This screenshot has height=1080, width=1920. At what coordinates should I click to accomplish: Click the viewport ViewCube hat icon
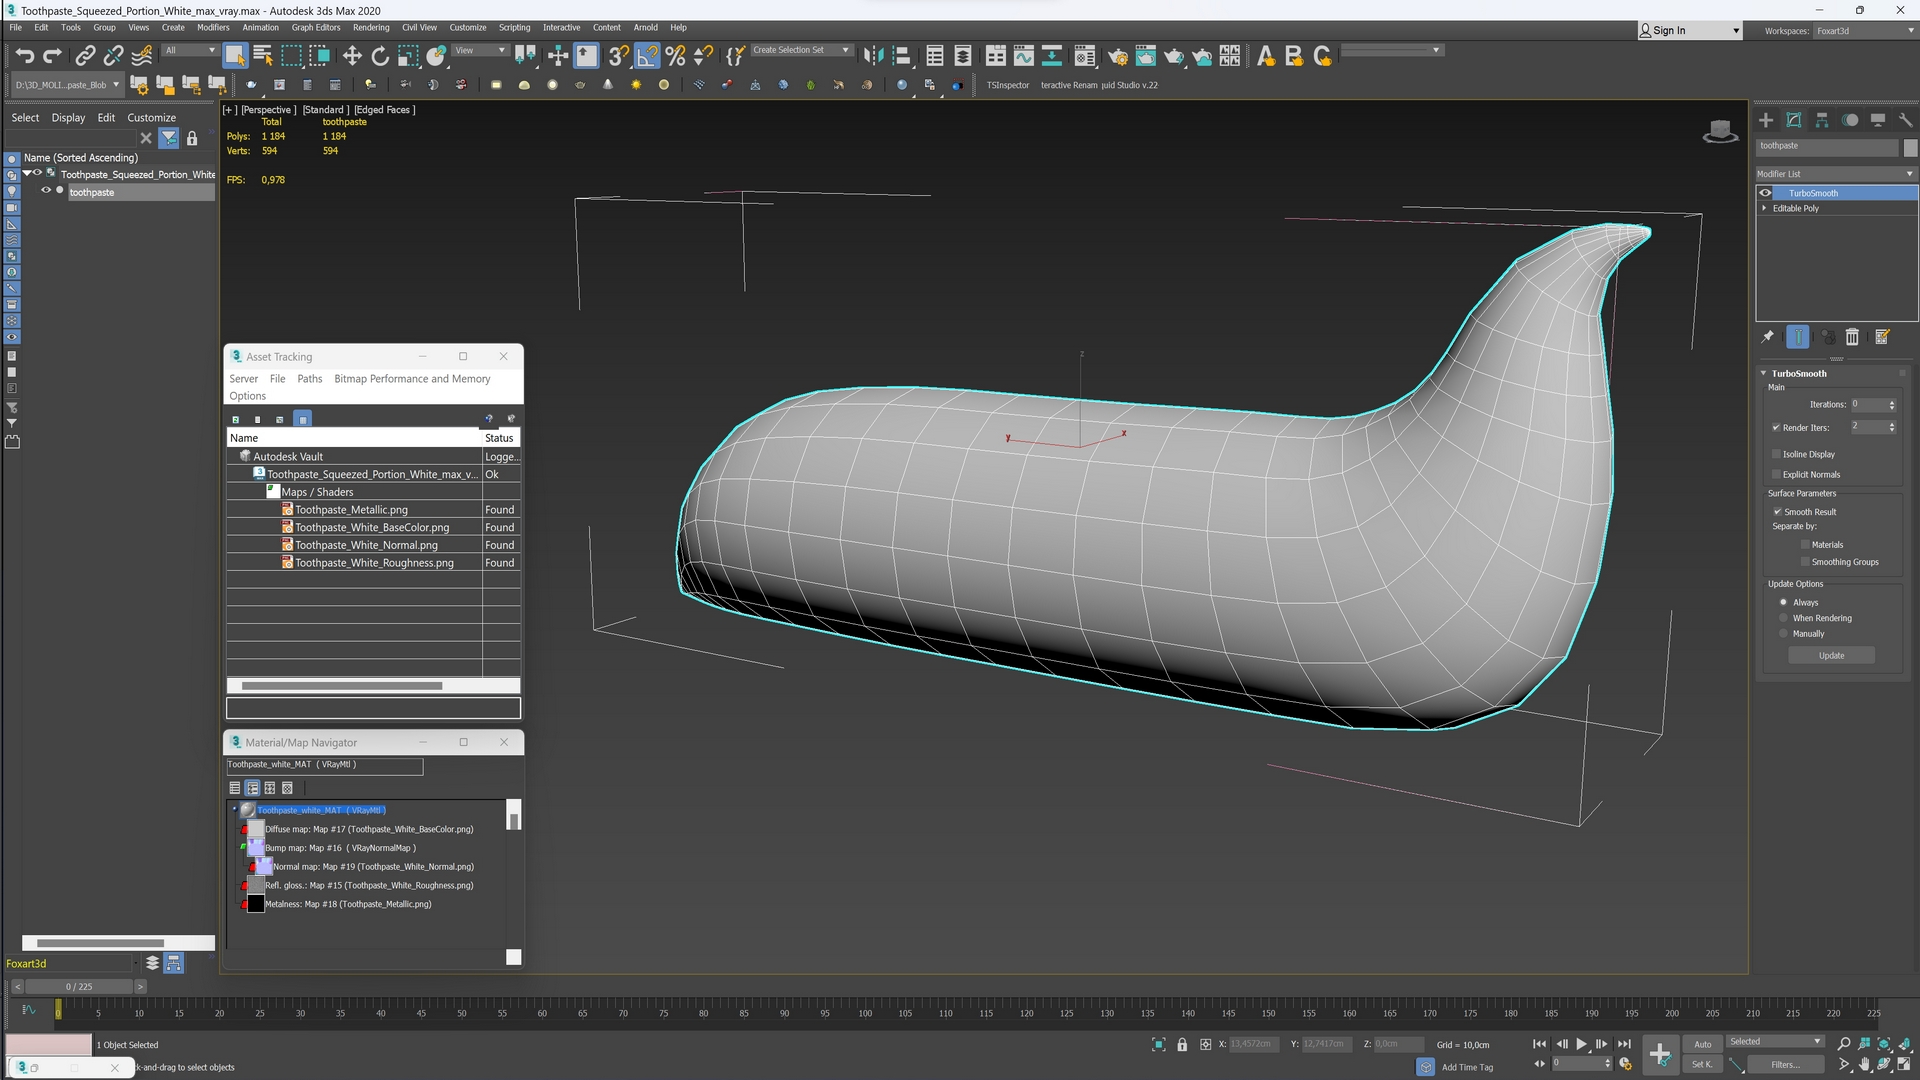pyautogui.click(x=1720, y=131)
